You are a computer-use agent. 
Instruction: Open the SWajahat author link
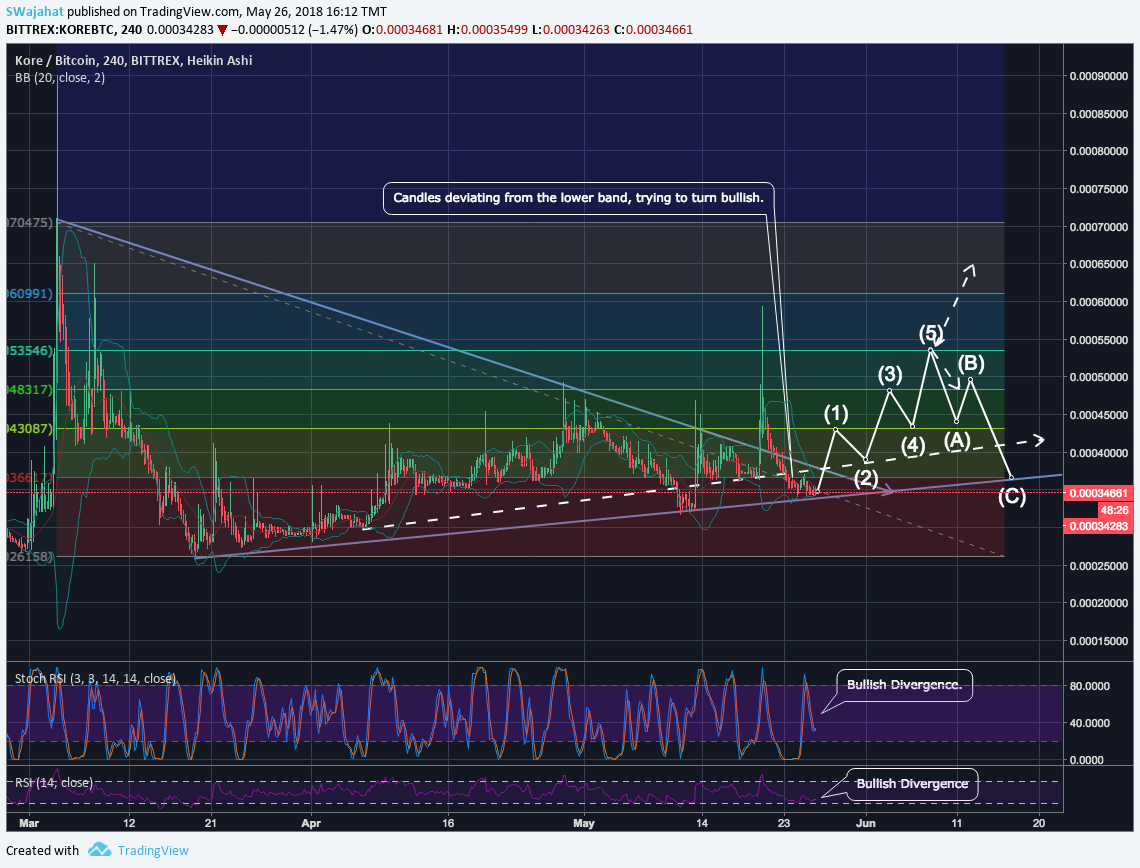(34, 12)
